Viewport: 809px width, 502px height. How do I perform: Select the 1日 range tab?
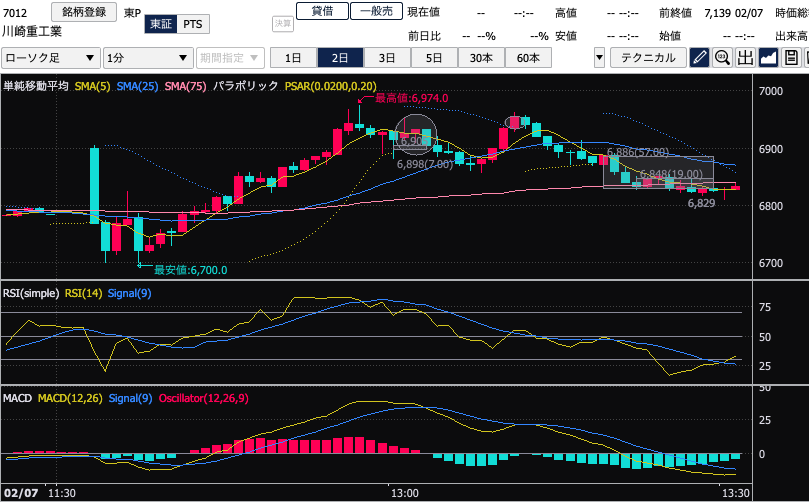click(294, 58)
